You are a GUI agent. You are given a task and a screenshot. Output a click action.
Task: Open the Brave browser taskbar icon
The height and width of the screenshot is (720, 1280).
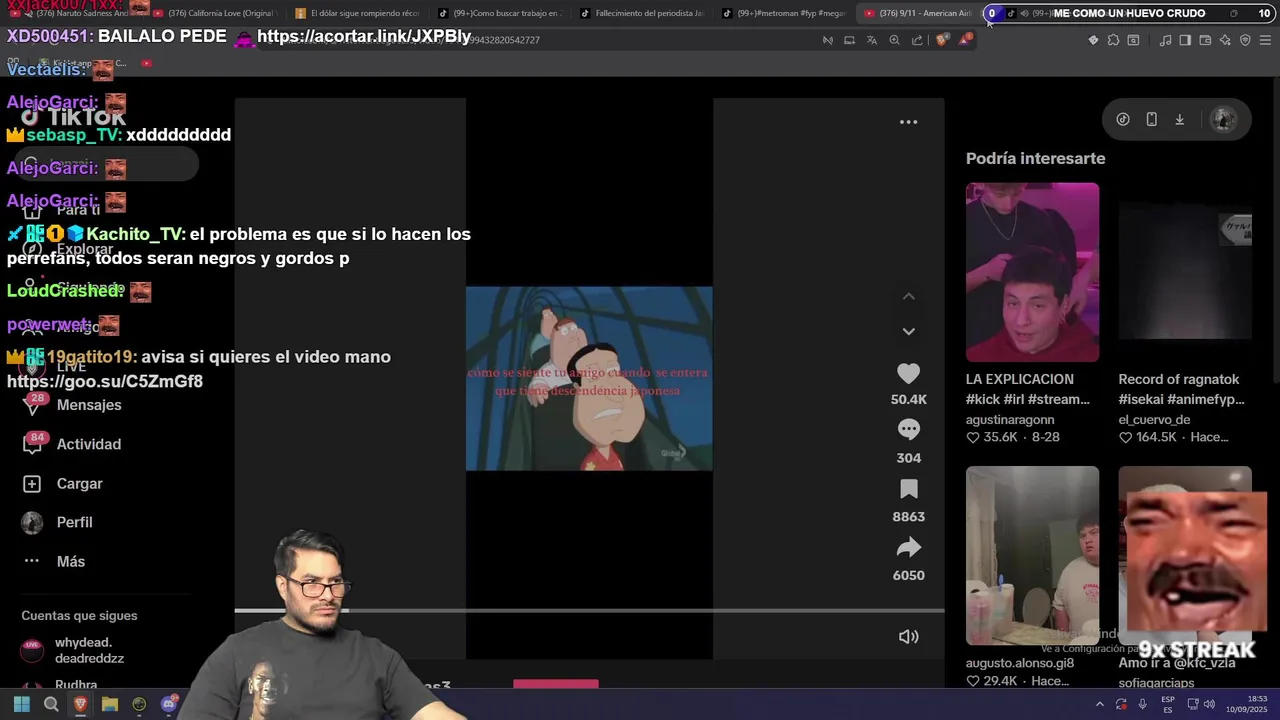80,704
